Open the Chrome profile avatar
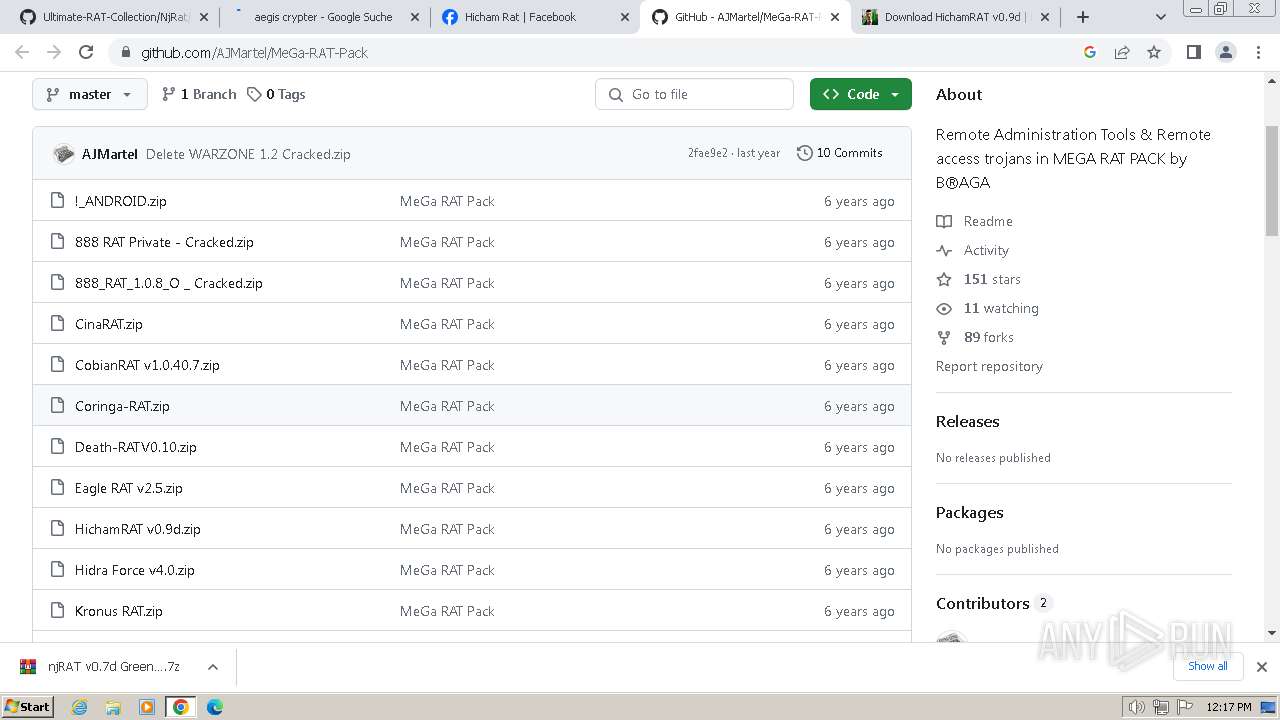The image size is (1280, 720). tap(1225, 52)
